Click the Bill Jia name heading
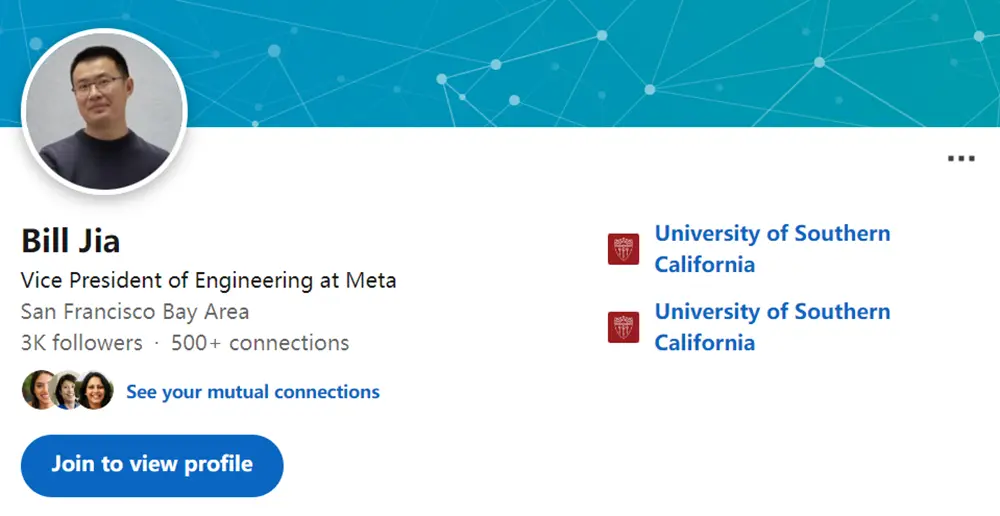 [x=71, y=241]
